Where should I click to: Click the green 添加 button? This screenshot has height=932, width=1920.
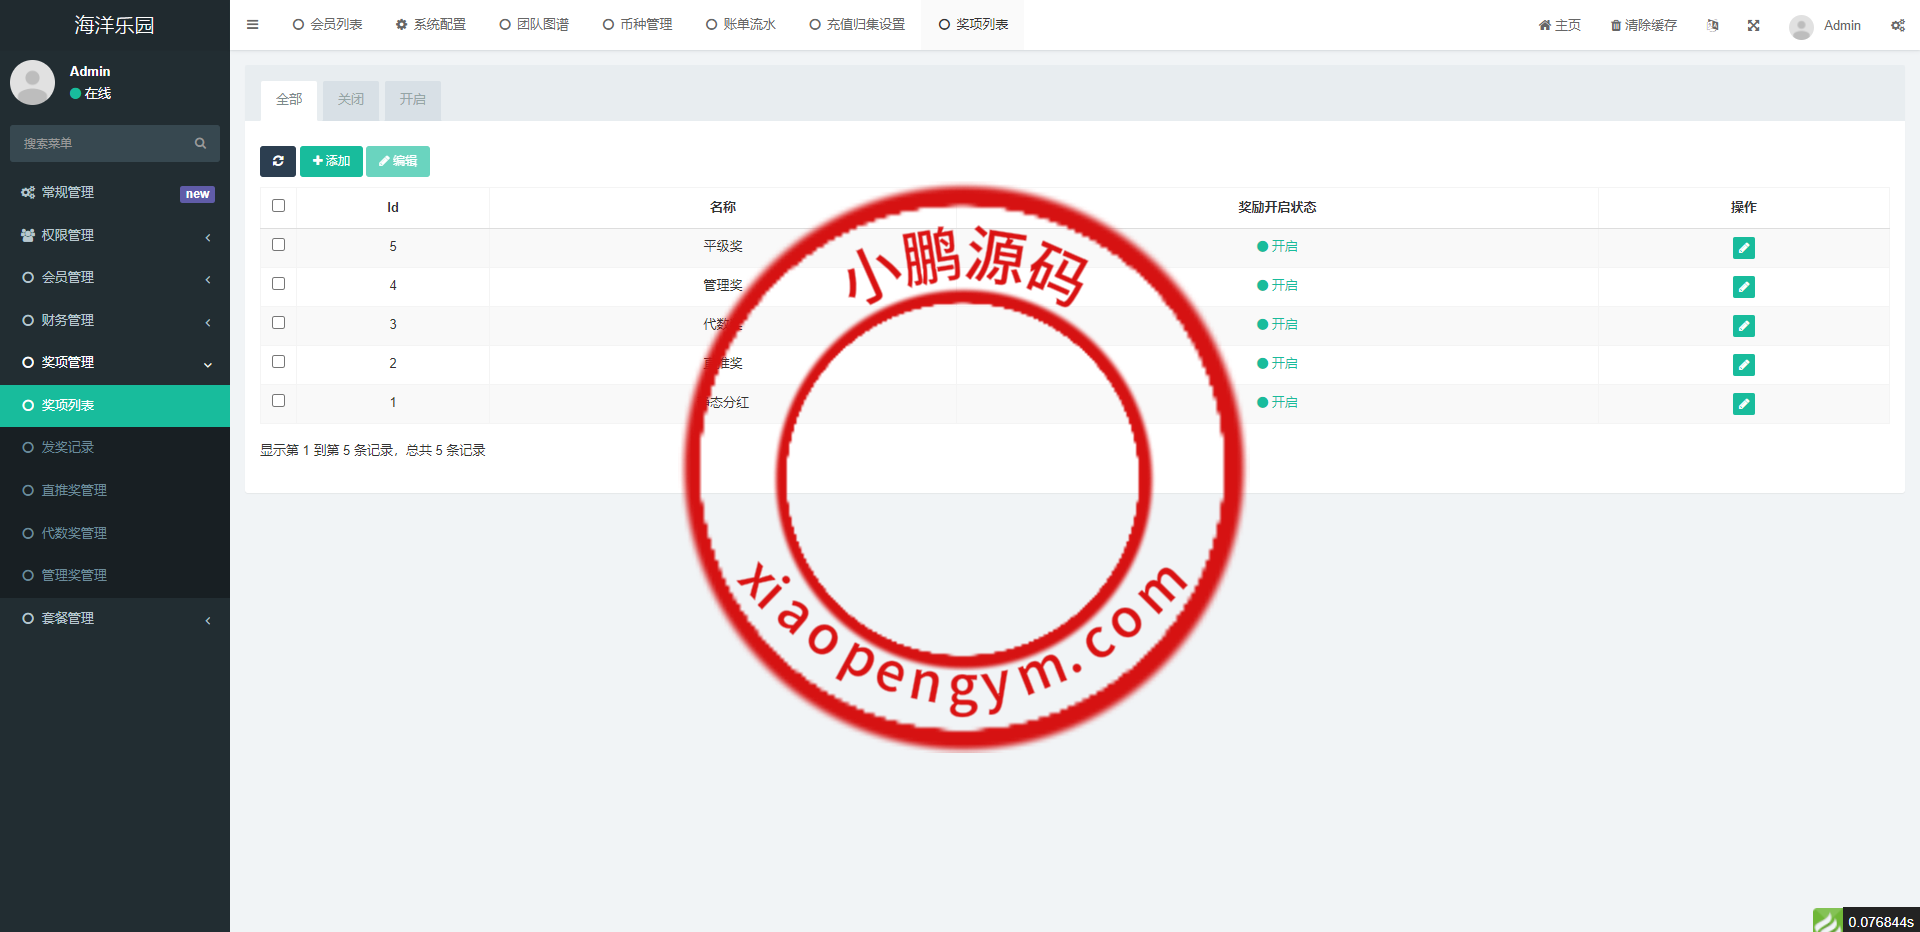click(x=331, y=161)
